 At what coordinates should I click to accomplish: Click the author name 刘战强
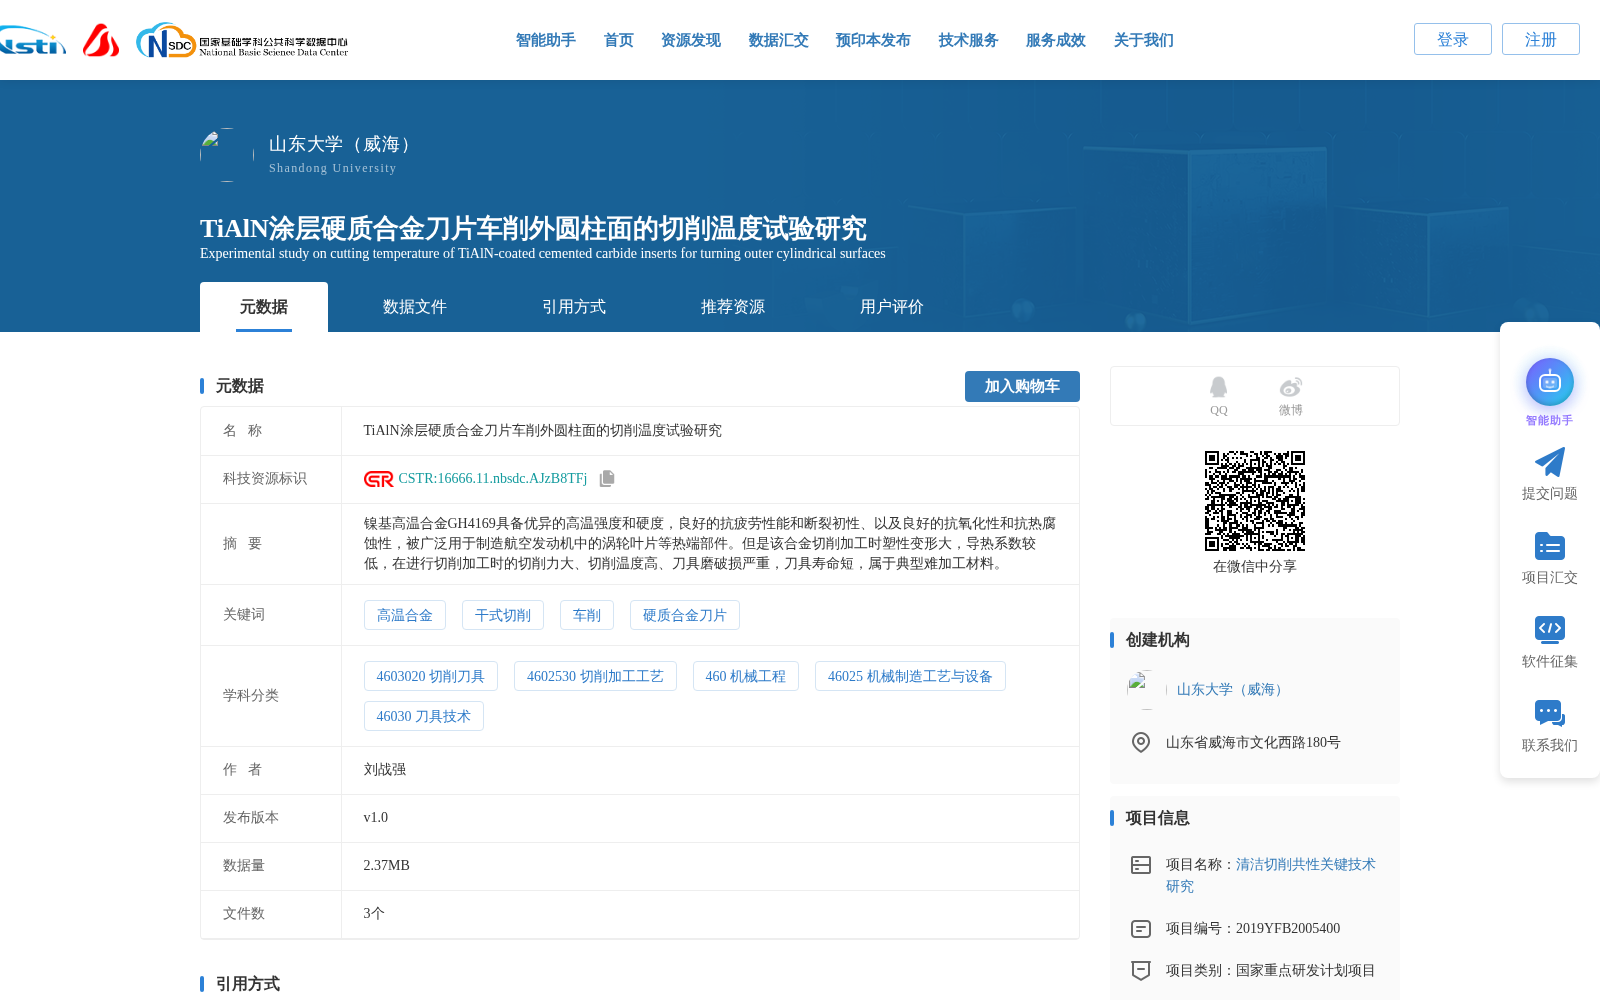[385, 770]
